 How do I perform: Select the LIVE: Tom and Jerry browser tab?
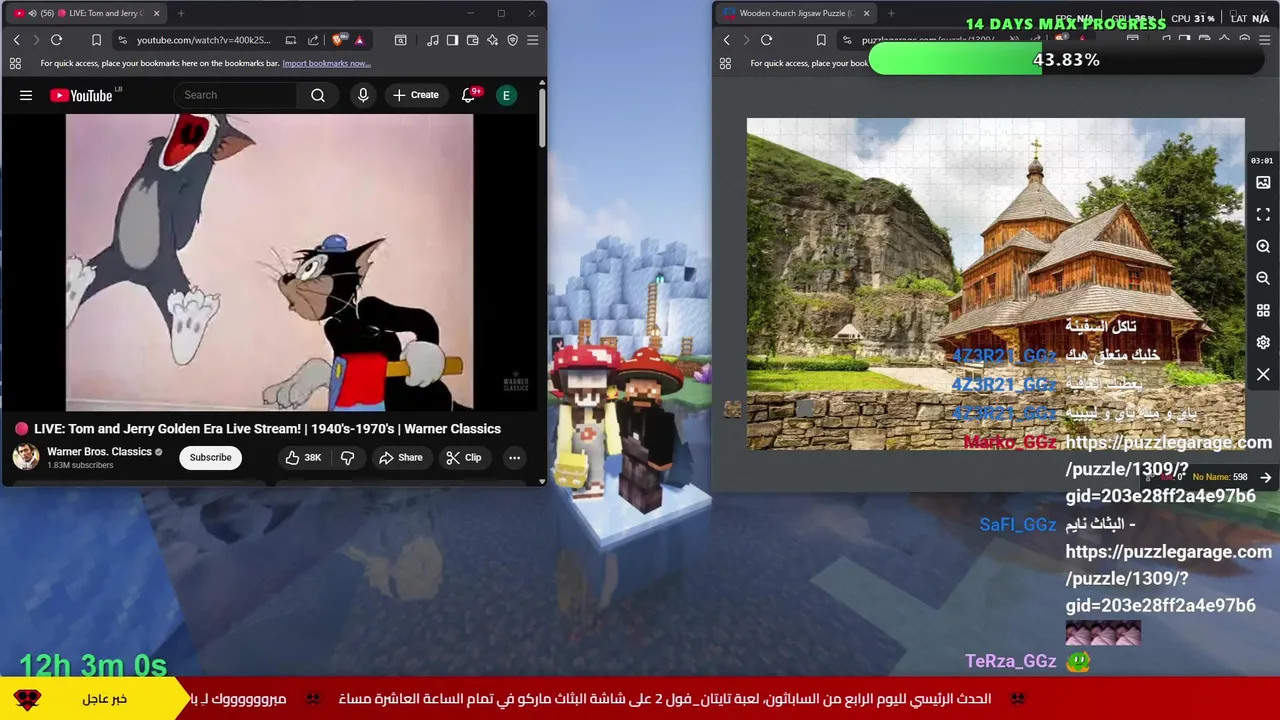click(85, 13)
